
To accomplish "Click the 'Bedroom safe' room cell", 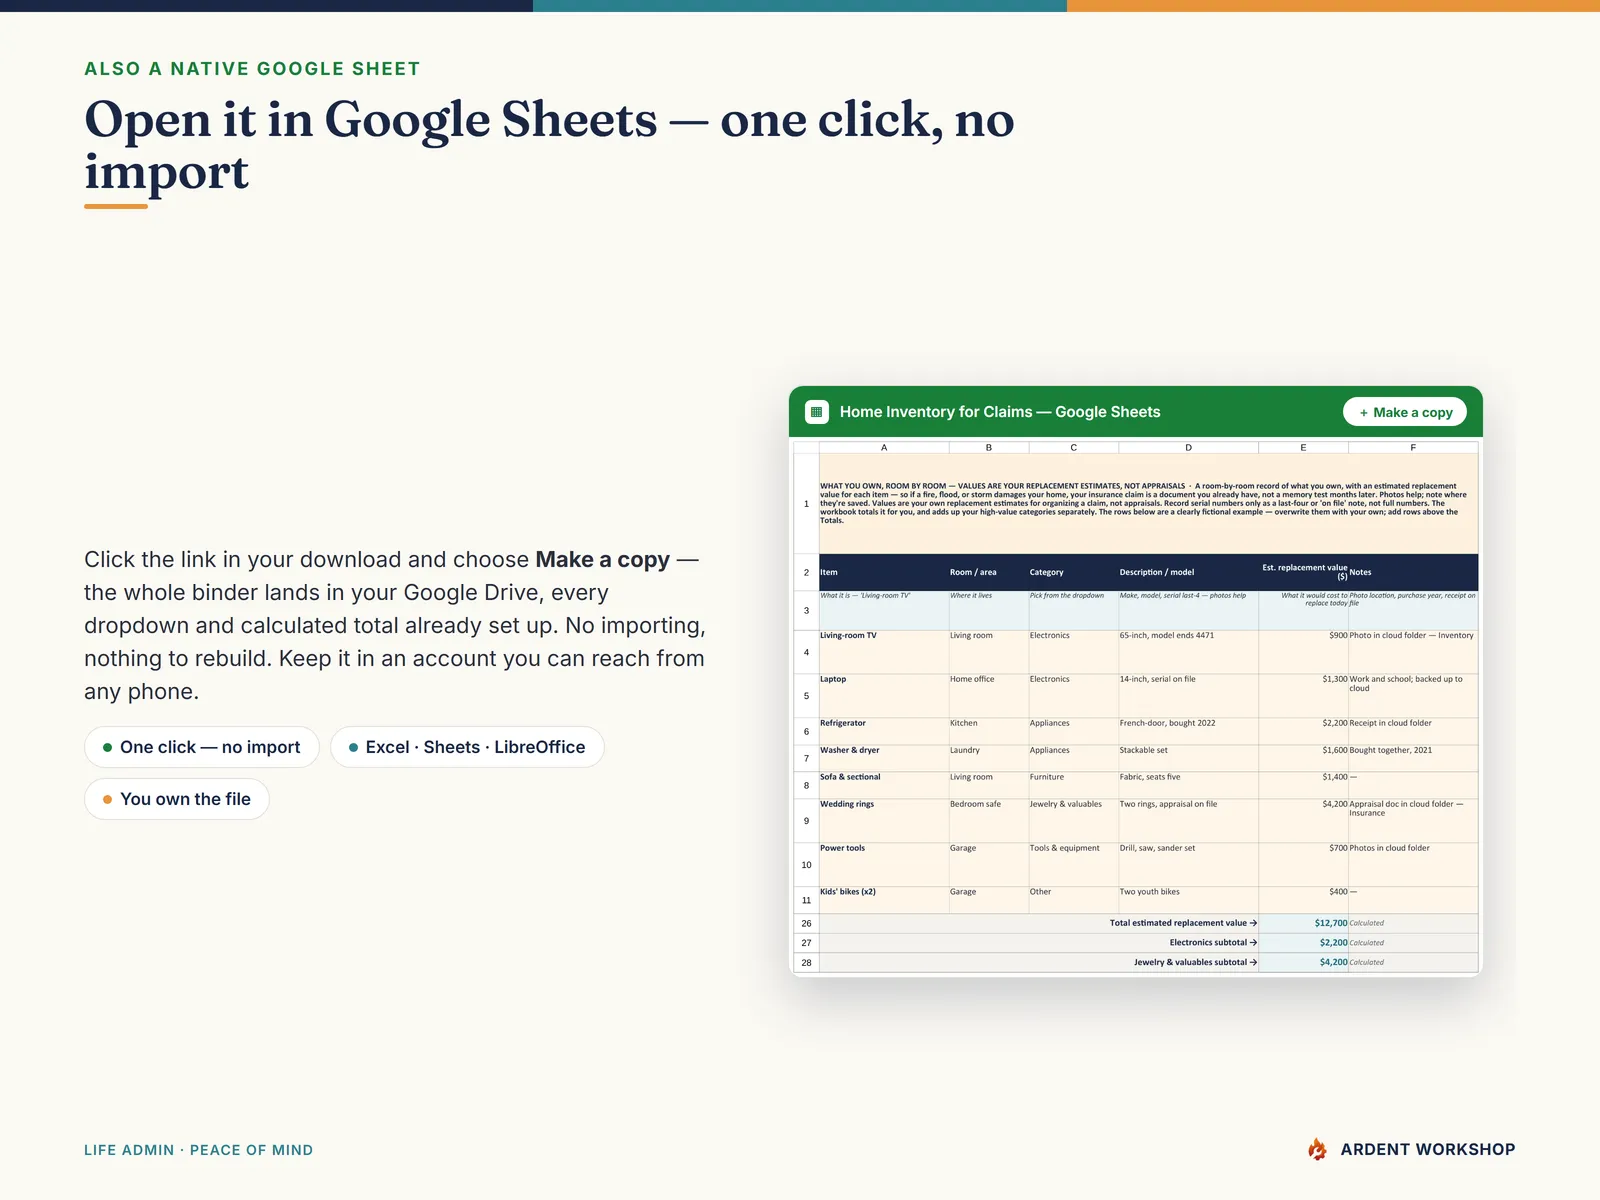I will pos(989,821).
